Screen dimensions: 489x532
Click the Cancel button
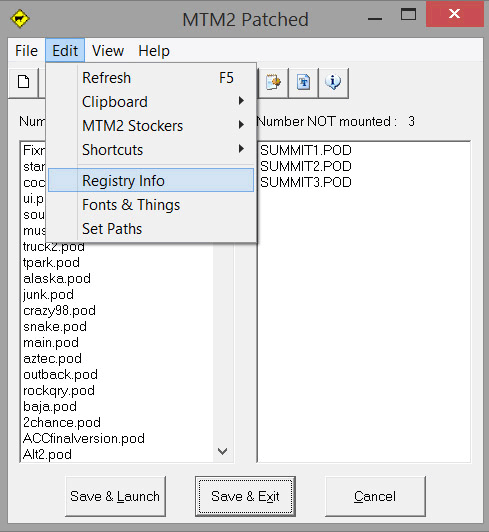pyautogui.click(x=375, y=496)
